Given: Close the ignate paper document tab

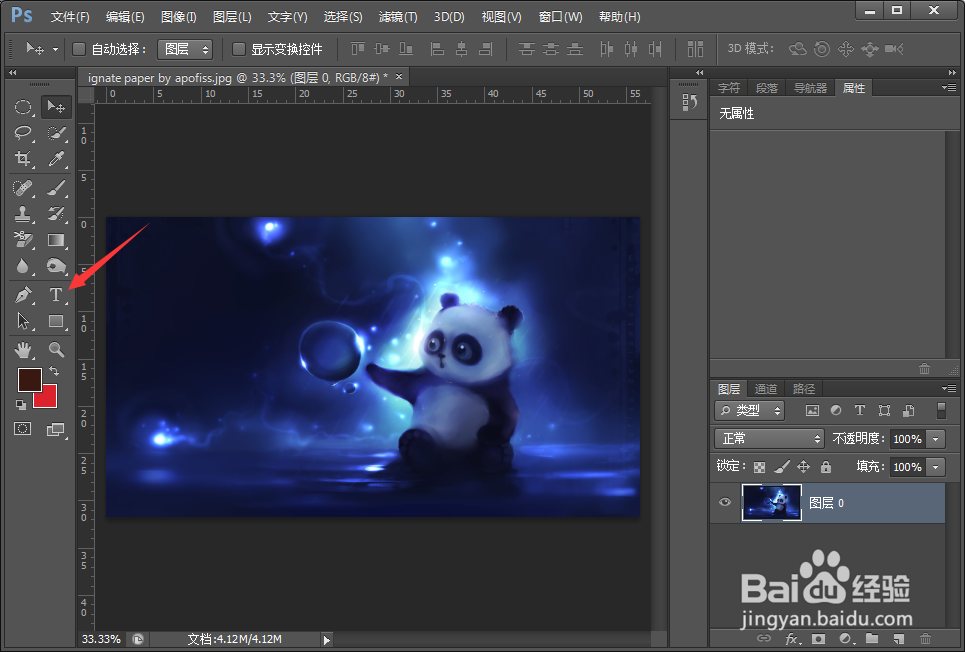Looking at the screenshot, I should pyautogui.click(x=399, y=76).
